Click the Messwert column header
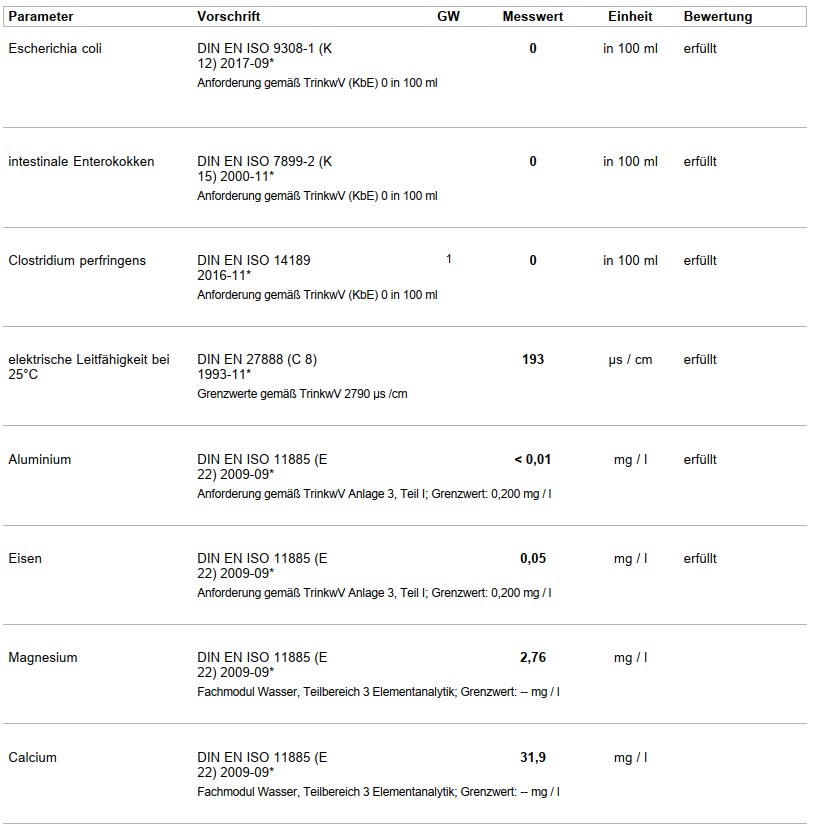816x830 pixels. pos(532,17)
